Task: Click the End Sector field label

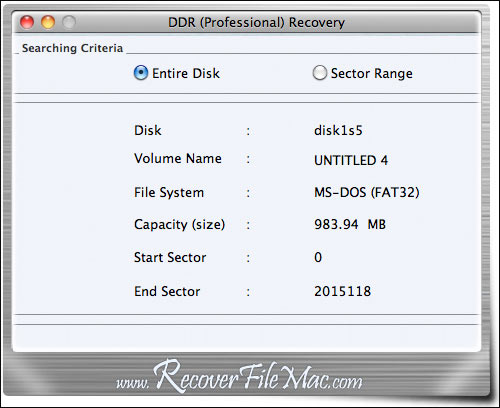Action: click(x=167, y=291)
